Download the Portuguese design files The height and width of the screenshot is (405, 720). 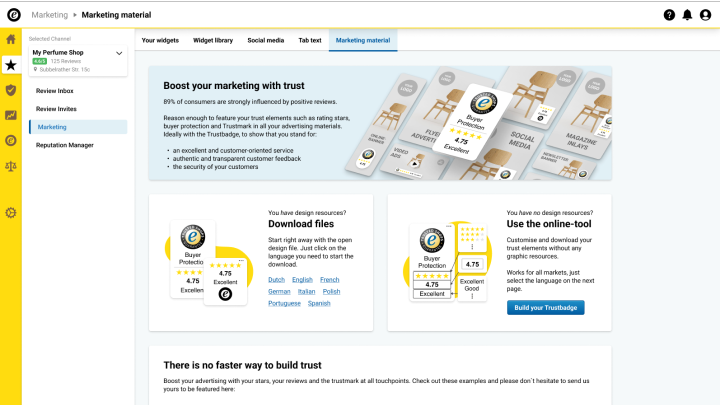[x=284, y=304]
